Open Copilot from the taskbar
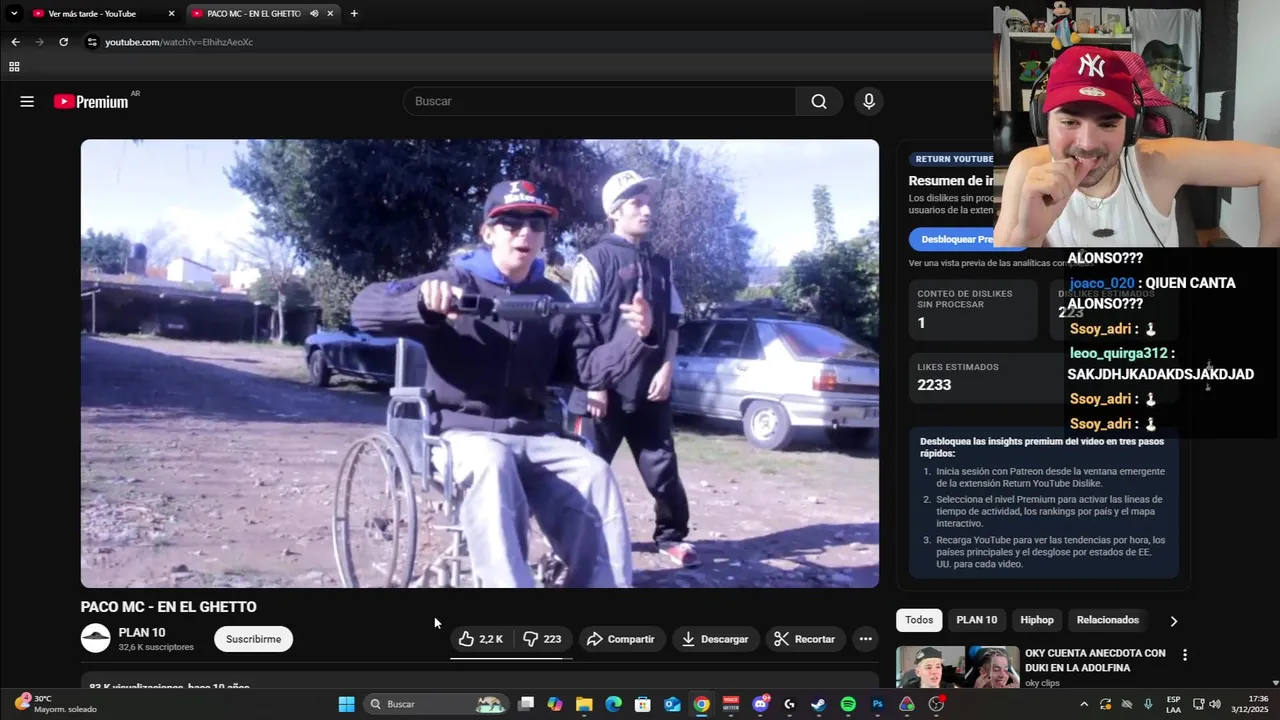 pos(555,704)
